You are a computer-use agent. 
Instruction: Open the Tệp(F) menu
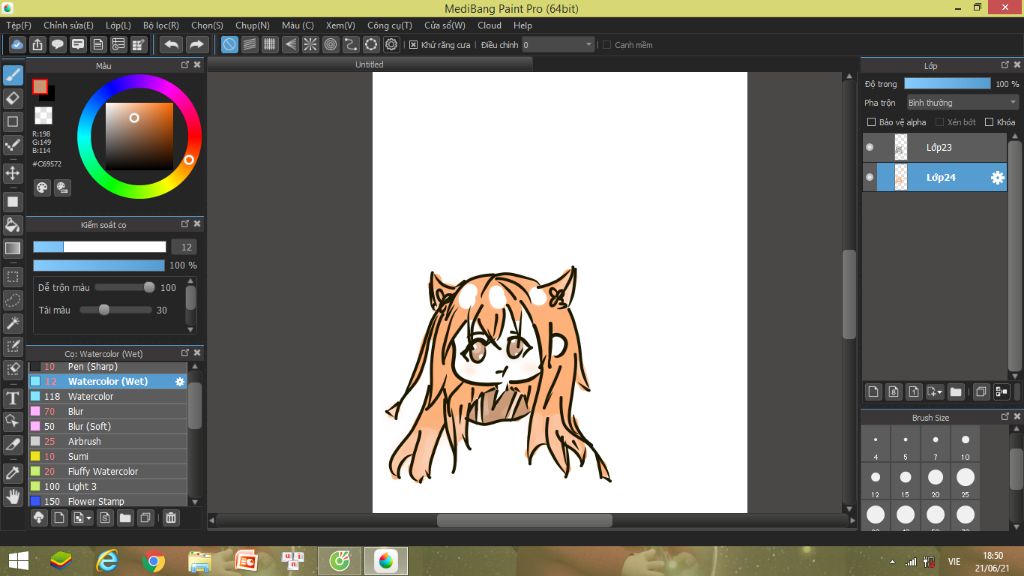(18, 25)
